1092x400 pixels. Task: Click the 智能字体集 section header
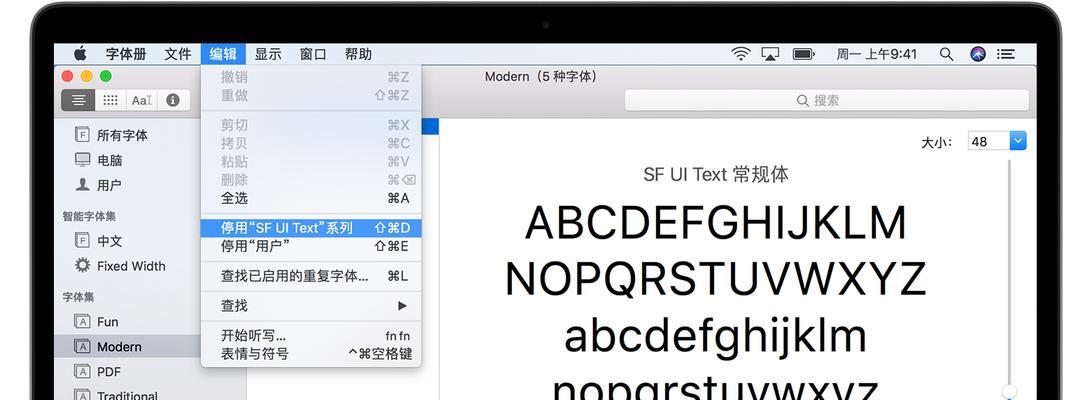pyautogui.click(x=89, y=217)
